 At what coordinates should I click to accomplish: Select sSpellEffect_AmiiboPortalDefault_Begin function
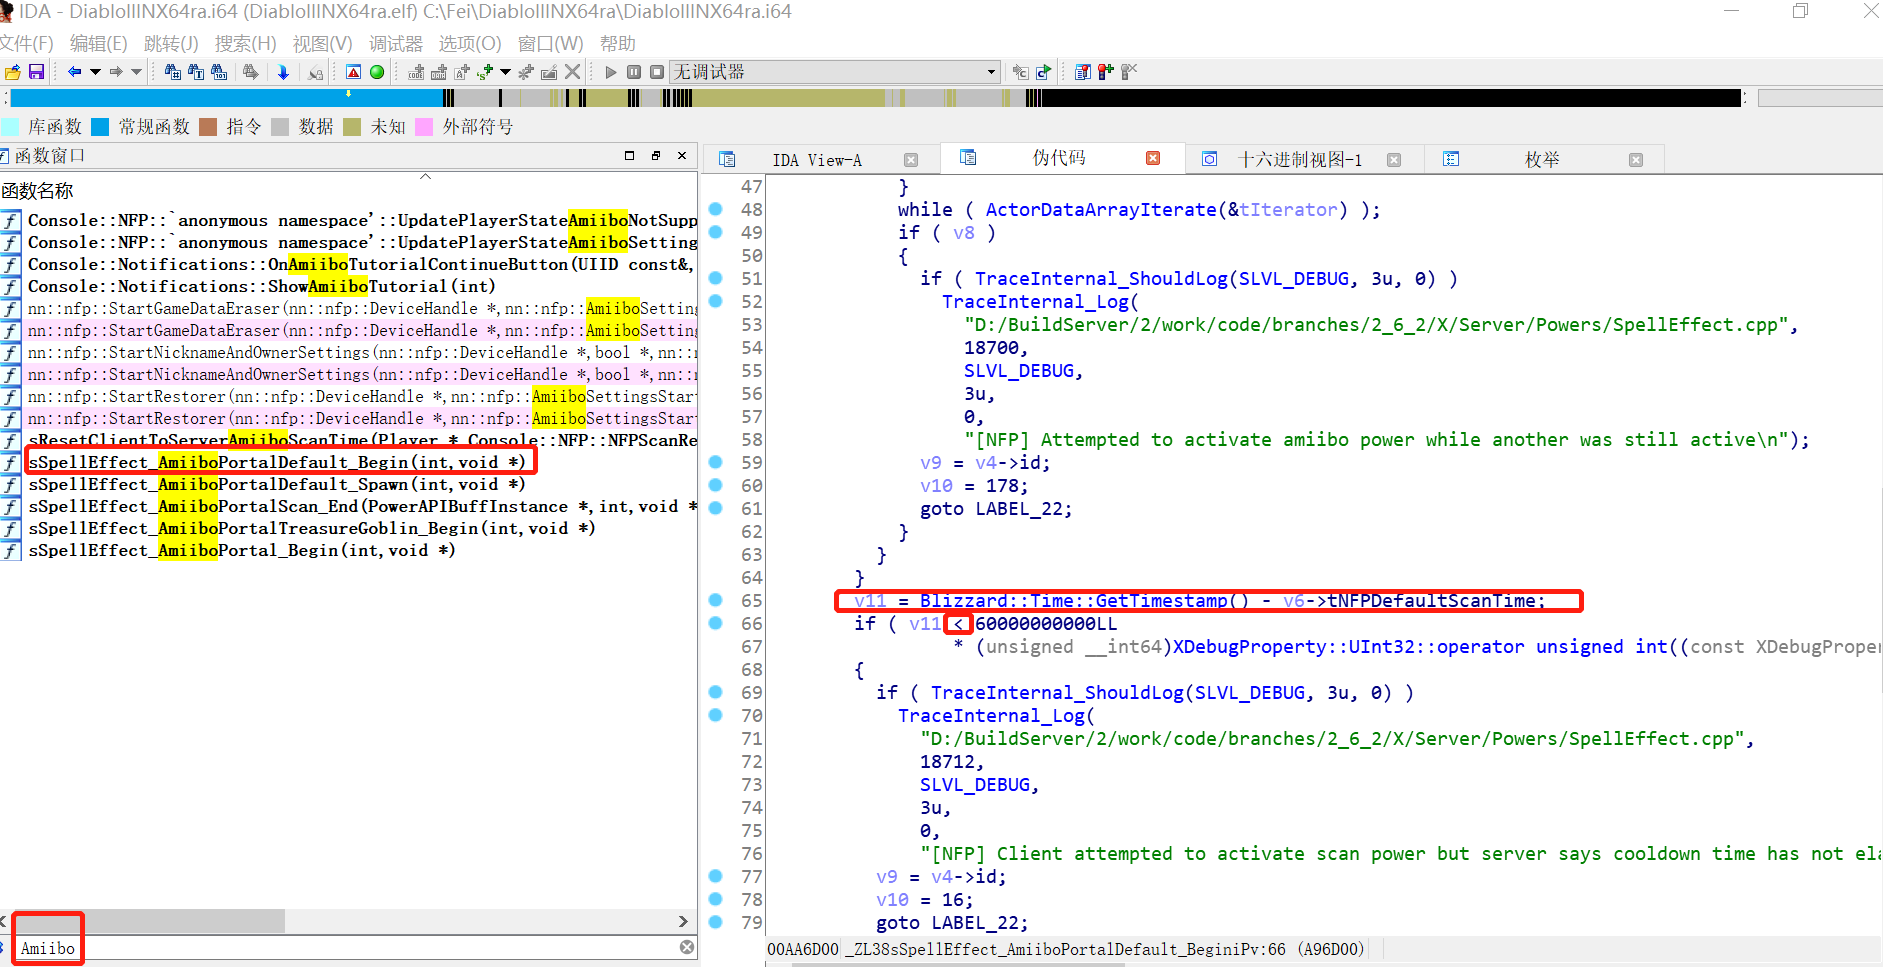[x=276, y=462]
